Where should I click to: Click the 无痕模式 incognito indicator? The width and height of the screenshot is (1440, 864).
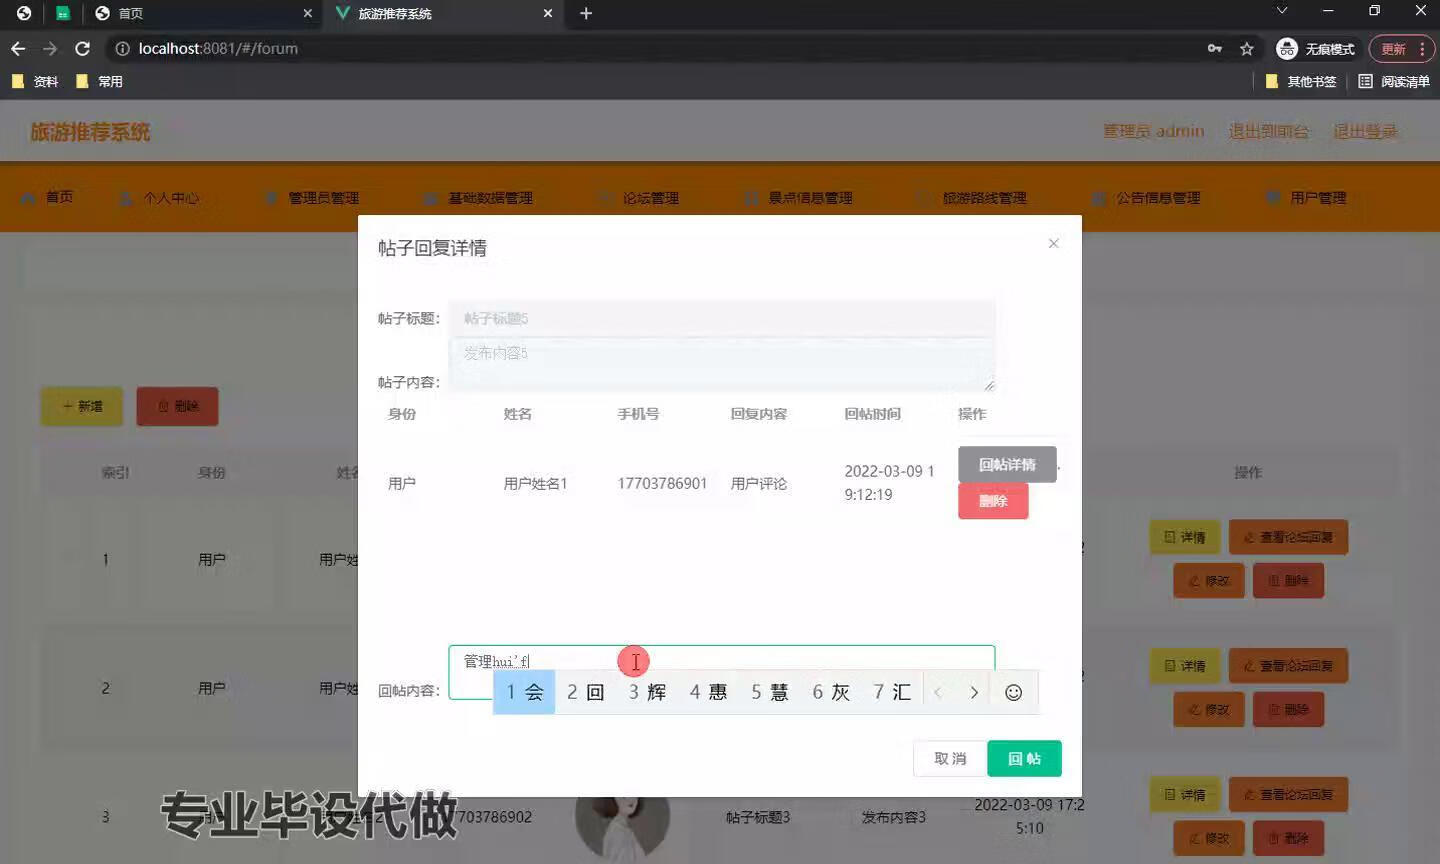(x=1315, y=48)
